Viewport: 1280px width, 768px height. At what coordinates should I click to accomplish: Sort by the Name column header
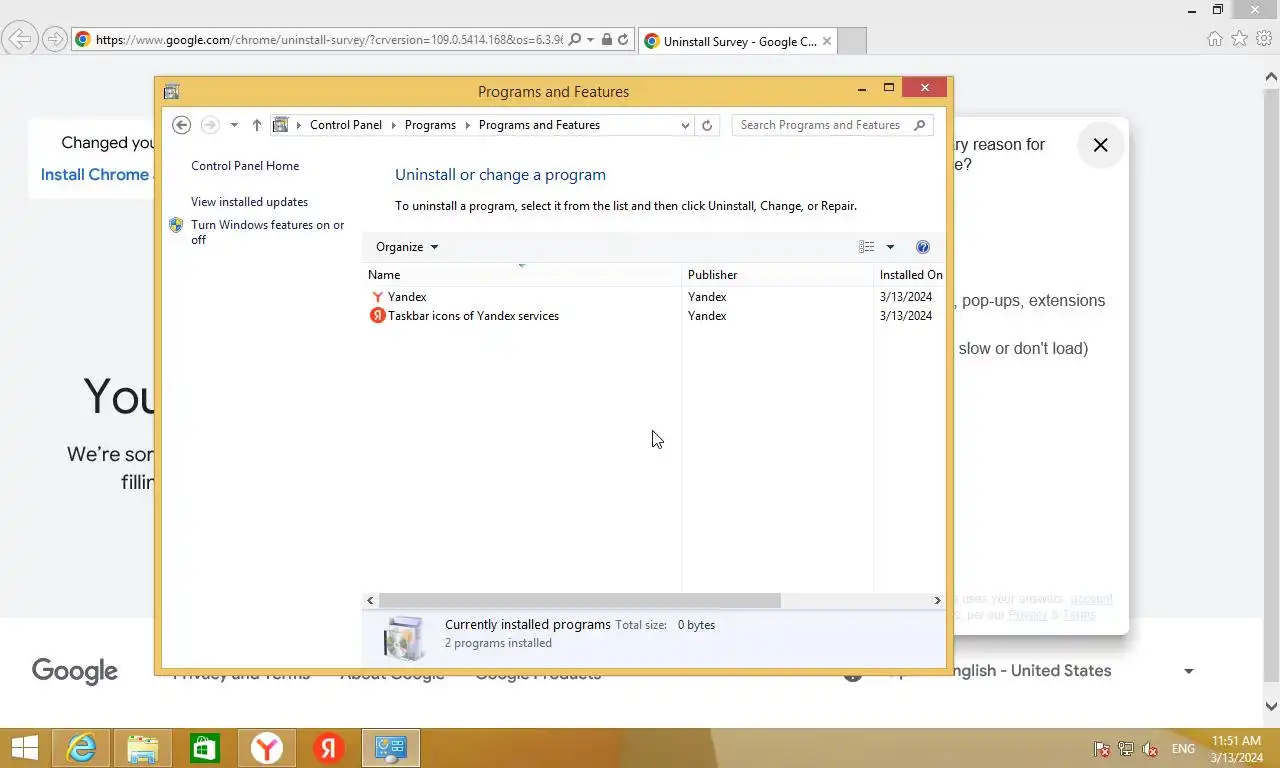click(521, 275)
